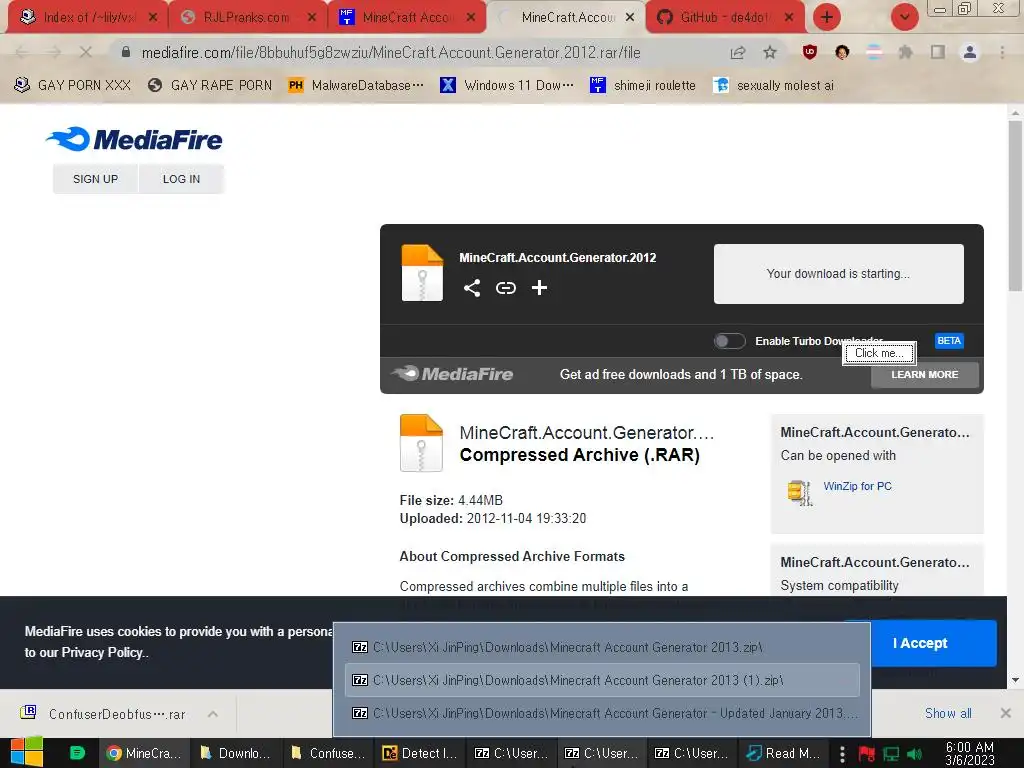
Task: Open the uBlock Origin extension icon
Action: click(x=810, y=52)
